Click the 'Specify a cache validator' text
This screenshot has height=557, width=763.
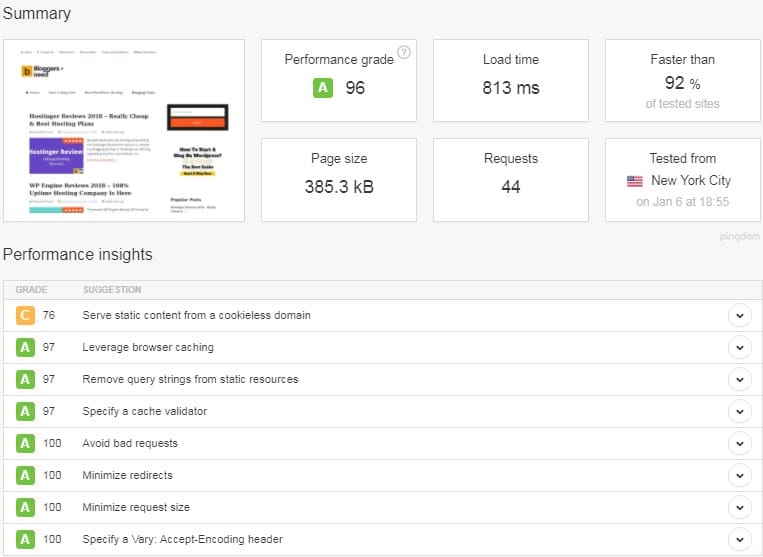pyautogui.click(x=145, y=412)
